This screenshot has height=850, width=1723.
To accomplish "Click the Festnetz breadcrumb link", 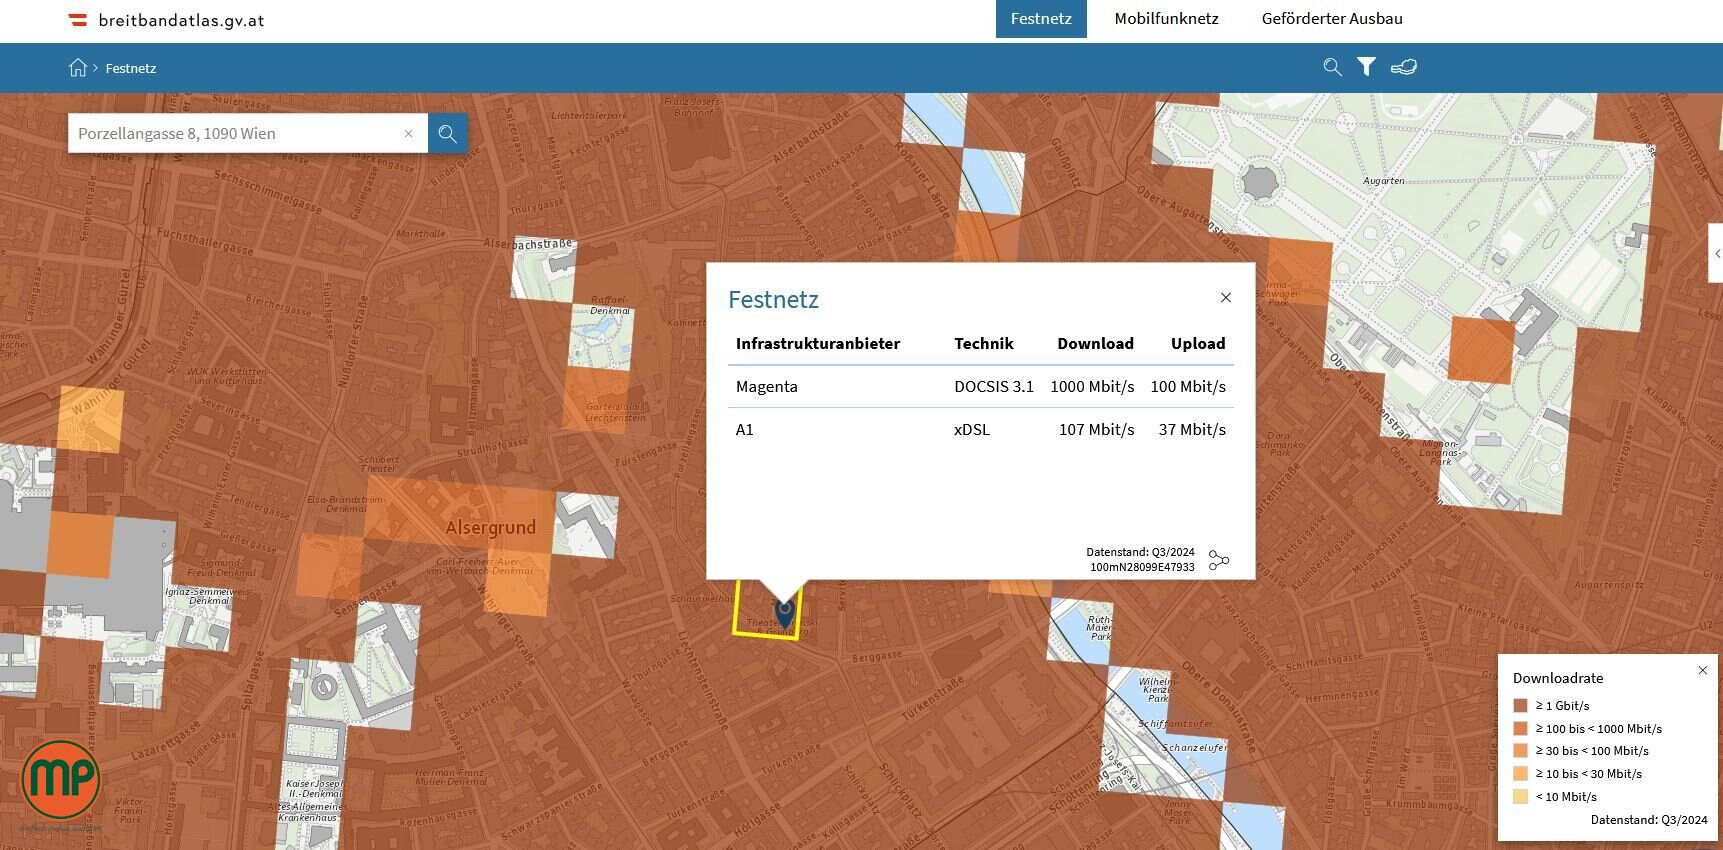I will pos(131,68).
